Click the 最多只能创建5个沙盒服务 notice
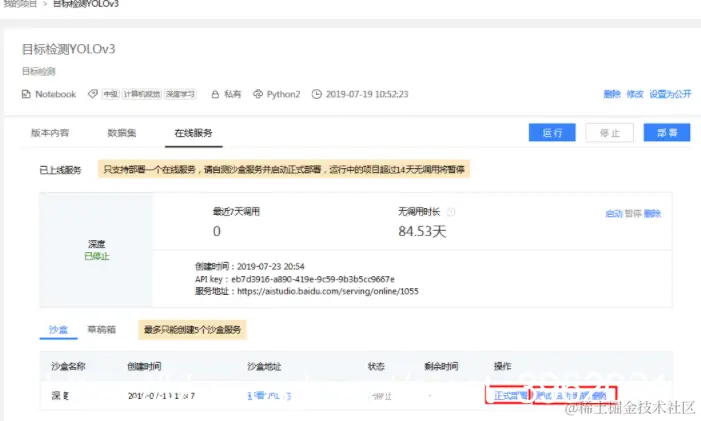The height and width of the screenshot is (421, 701). pos(192,330)
